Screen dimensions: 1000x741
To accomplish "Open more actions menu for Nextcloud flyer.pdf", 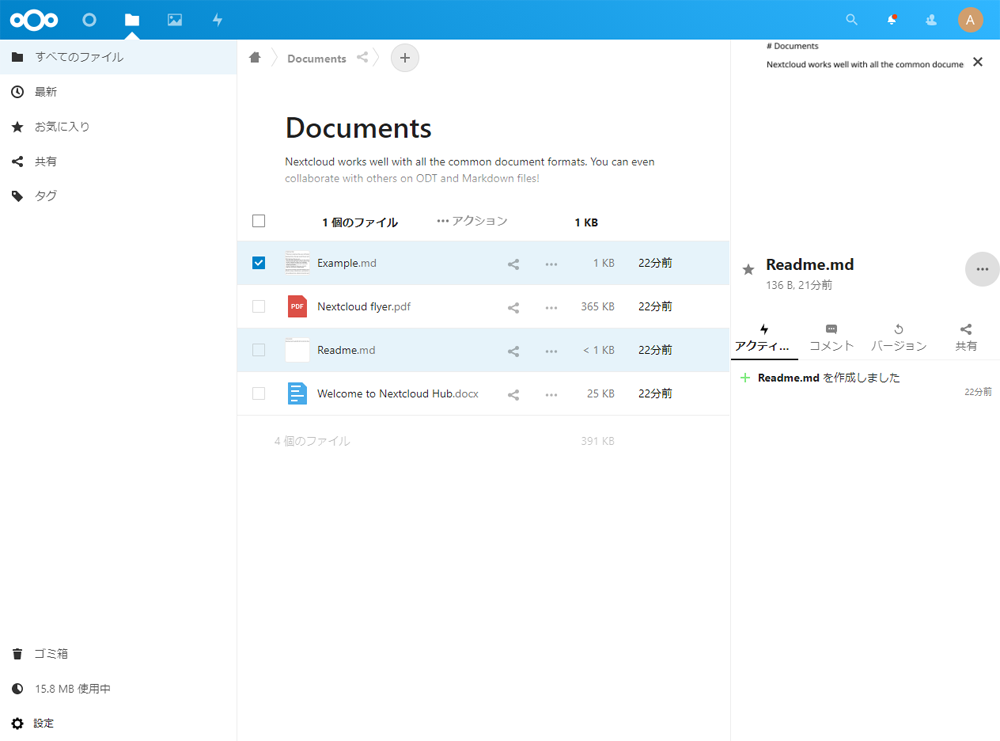I will point(552,307).
